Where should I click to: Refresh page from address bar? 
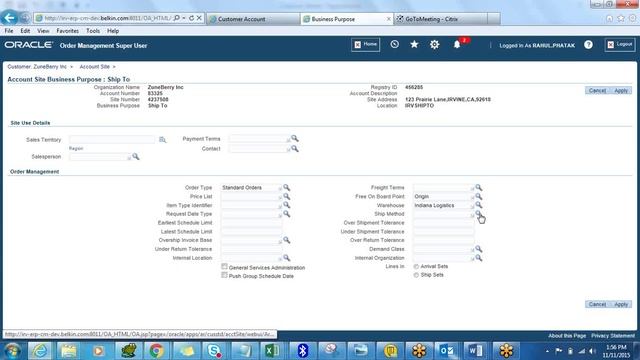tap(191, 18)
